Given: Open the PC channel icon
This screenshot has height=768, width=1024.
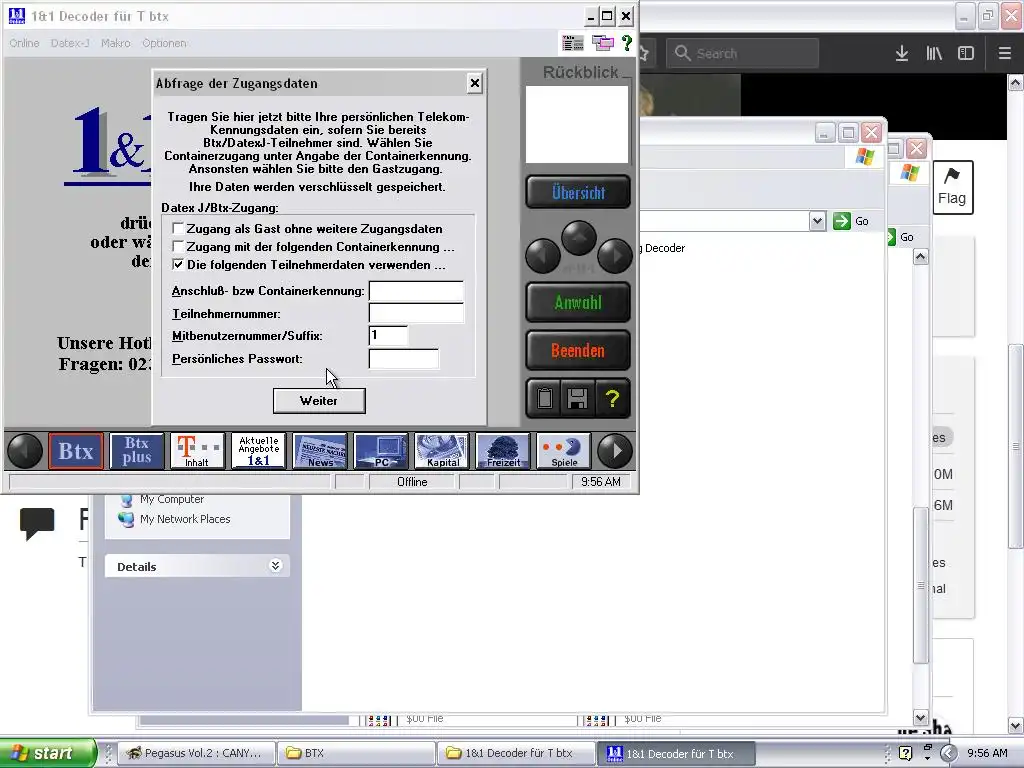Looking at the screenshot, I should (381, 451).
